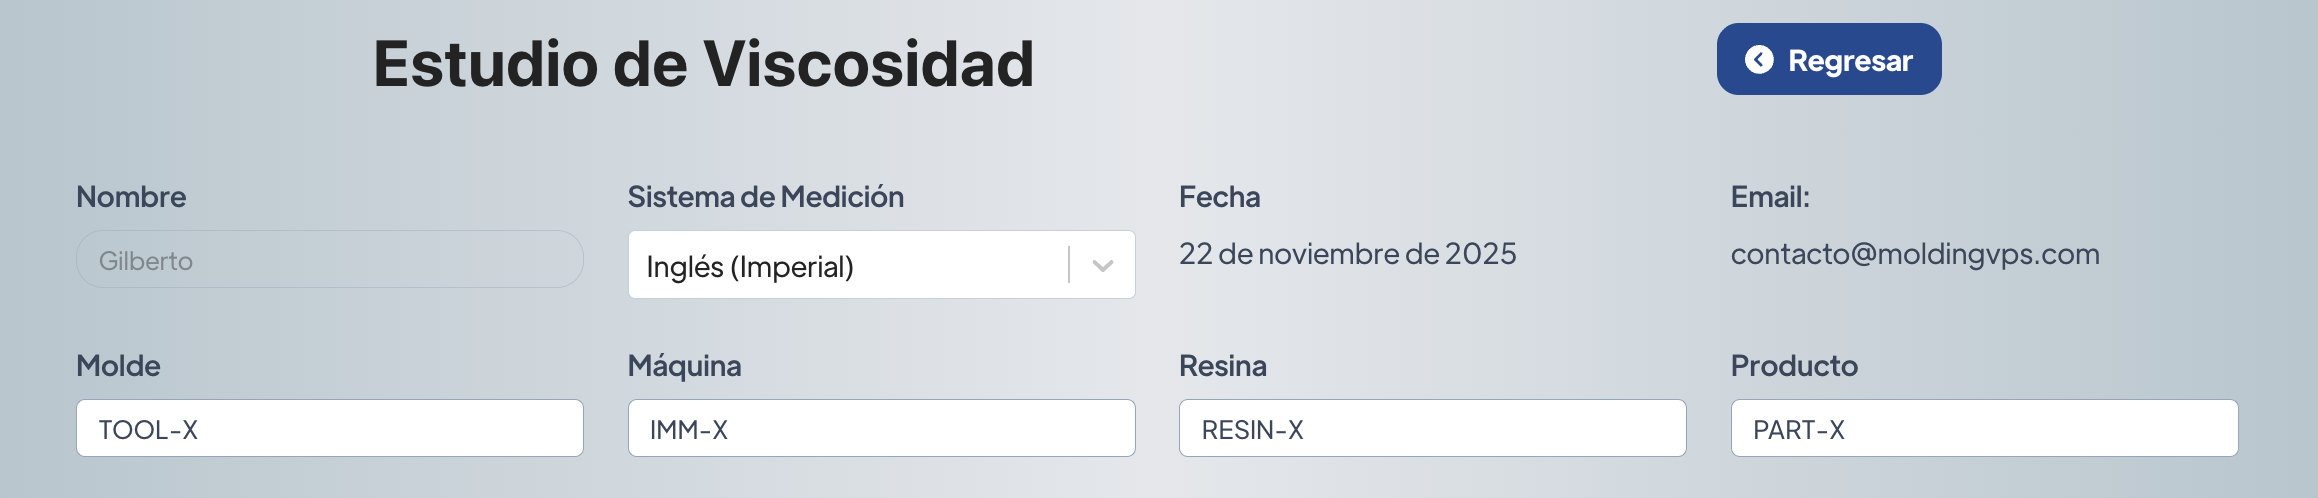Focus the Producto field containing PART-X
The width and height of the screenshot is (2318, 498).
tap(1984, 429)
